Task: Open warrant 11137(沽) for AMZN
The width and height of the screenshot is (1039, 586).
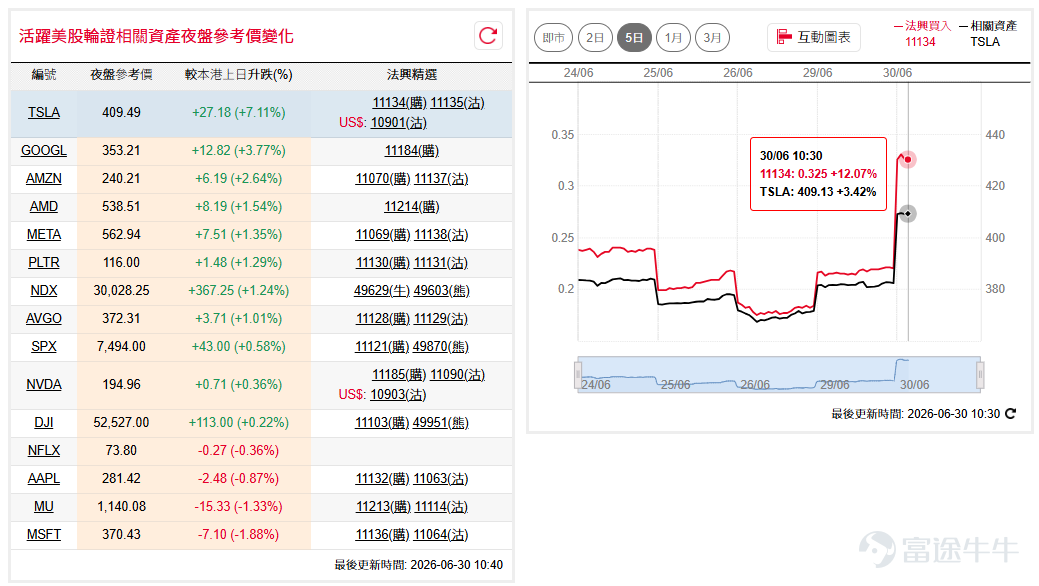Action: click(x=441, y=178)
